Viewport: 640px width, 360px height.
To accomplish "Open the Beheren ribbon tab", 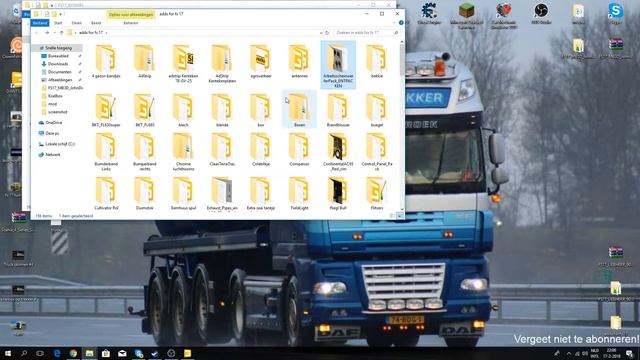I will coord(131,23).
